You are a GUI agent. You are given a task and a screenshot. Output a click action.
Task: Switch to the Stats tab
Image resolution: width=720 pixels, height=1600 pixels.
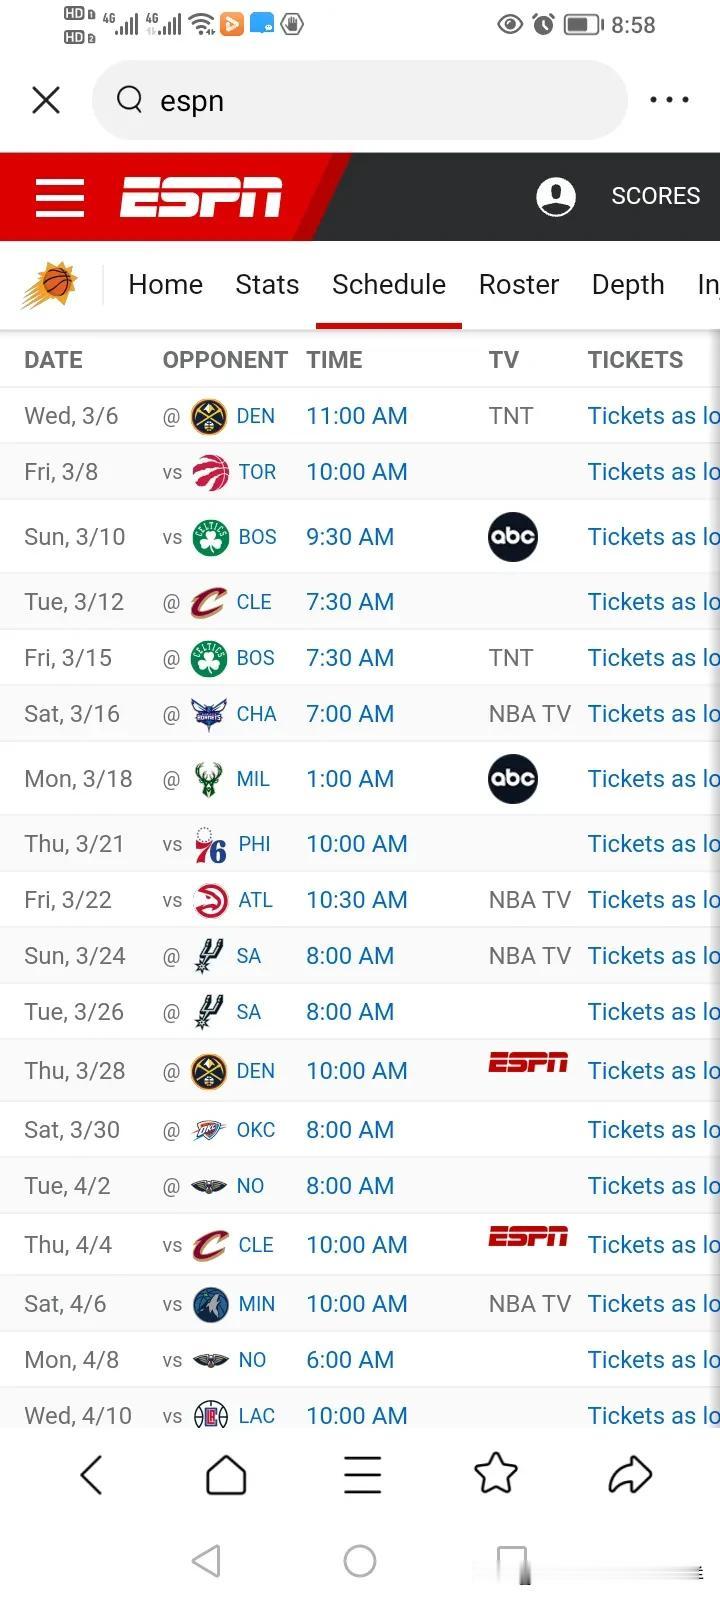[267, 285]
